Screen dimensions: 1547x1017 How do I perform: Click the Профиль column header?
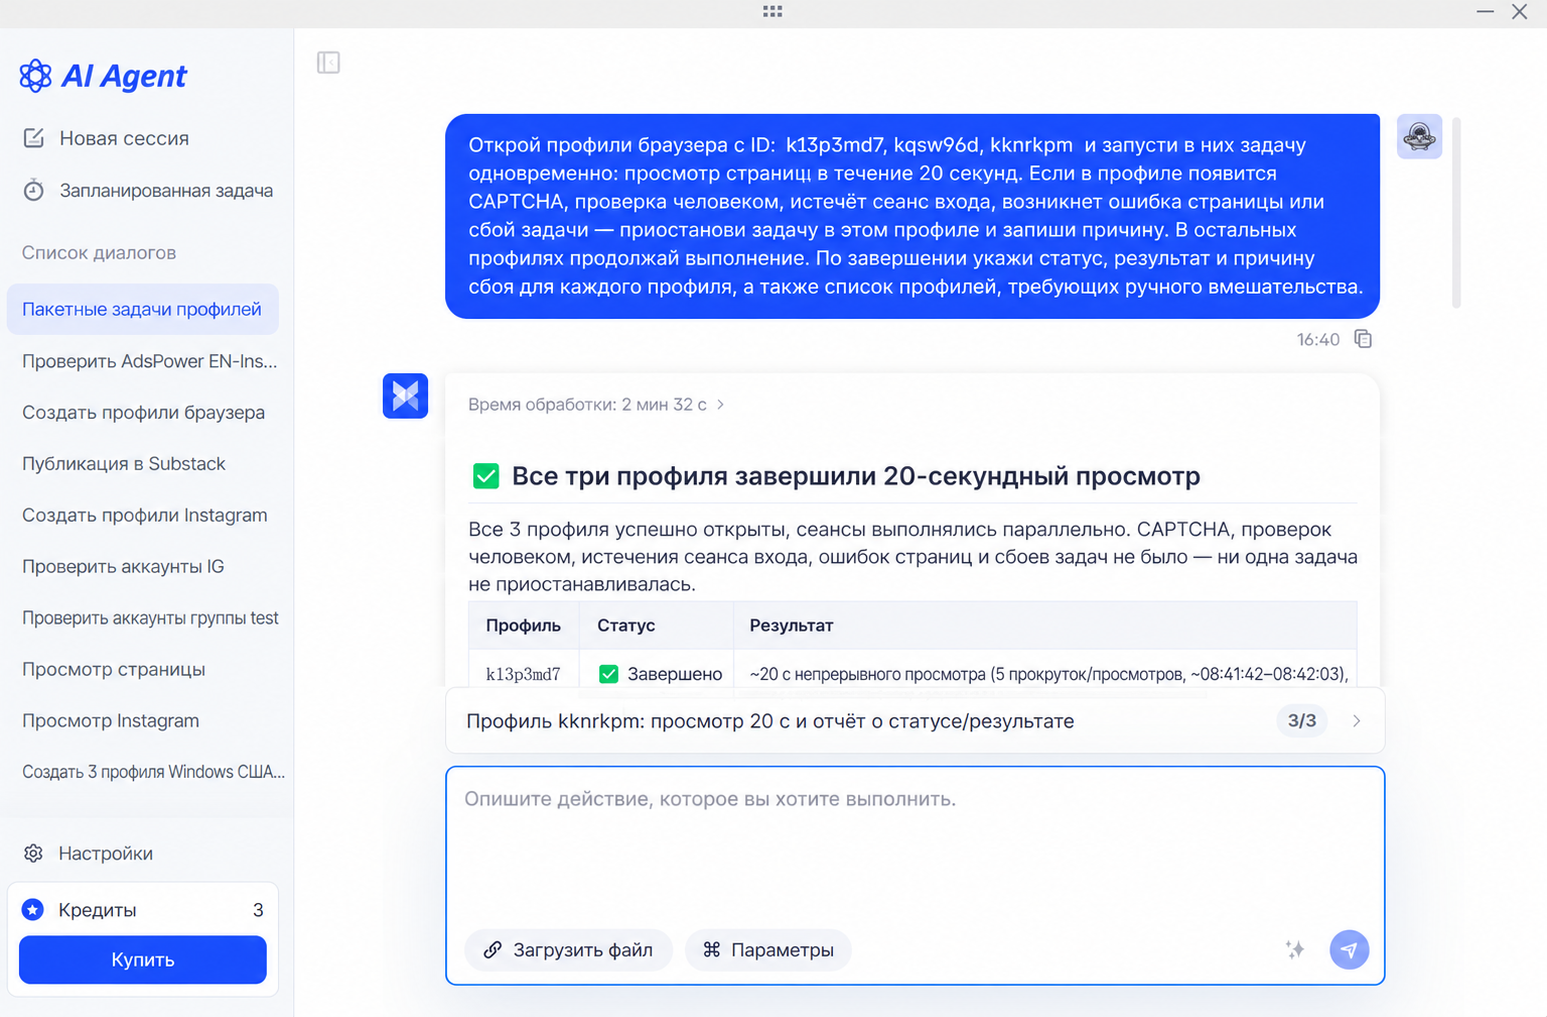523,625
